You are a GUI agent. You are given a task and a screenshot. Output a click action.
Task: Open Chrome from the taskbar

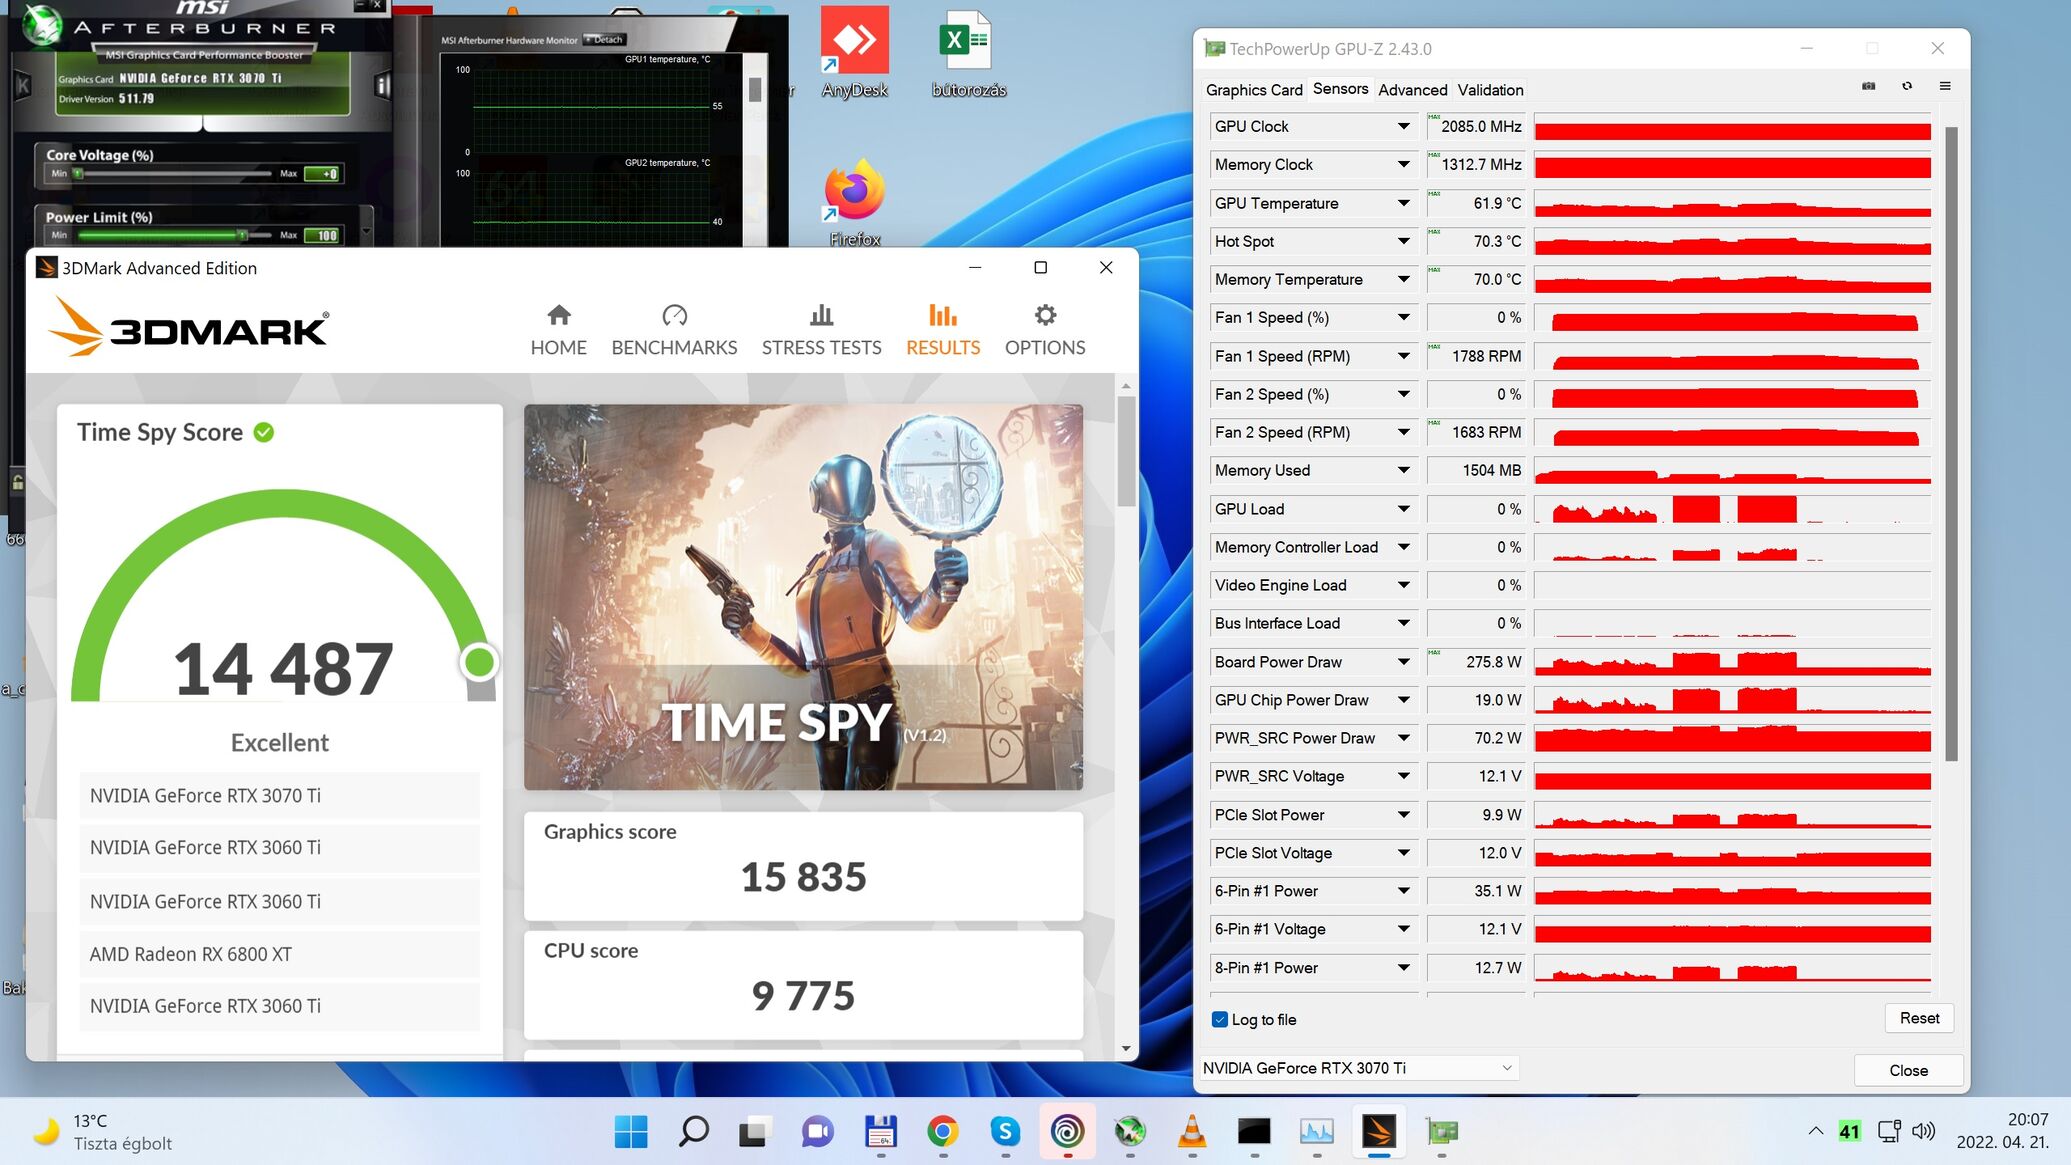point(942,1131)
